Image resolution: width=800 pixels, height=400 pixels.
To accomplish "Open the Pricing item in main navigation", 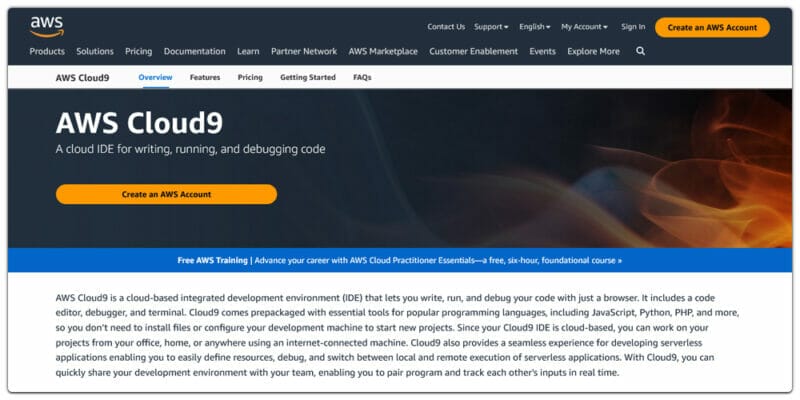I will [x=139, y=52].
